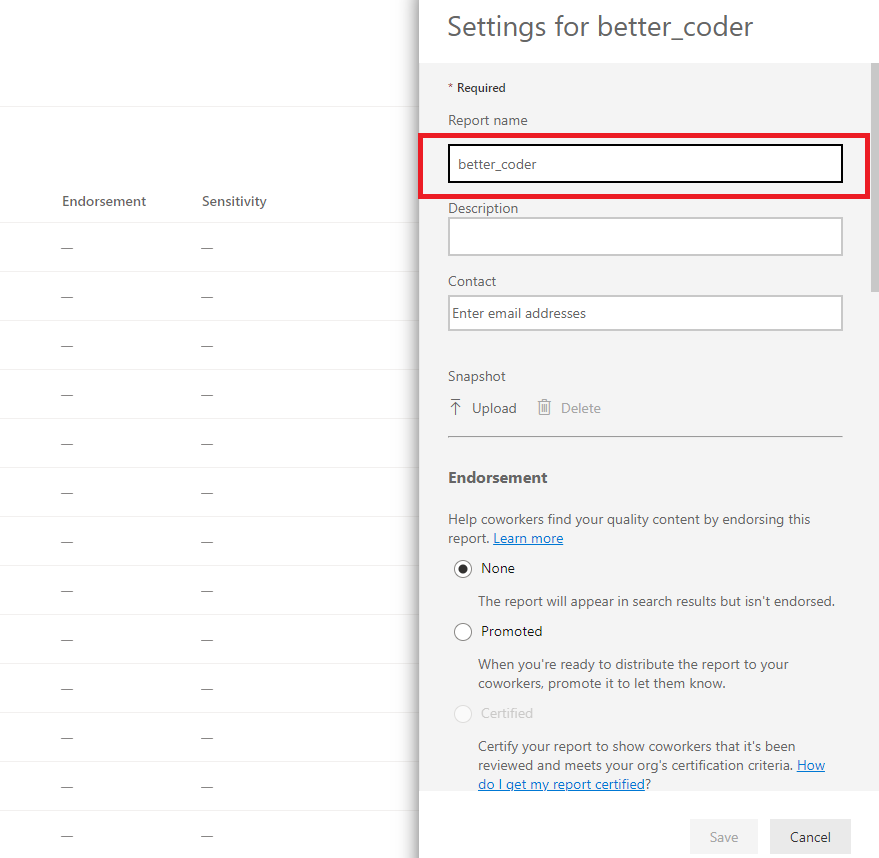Image resolution: width=879 pixels, height=858 pixels.
Task: Cancel the report settings changes
Action: (810, 837)
